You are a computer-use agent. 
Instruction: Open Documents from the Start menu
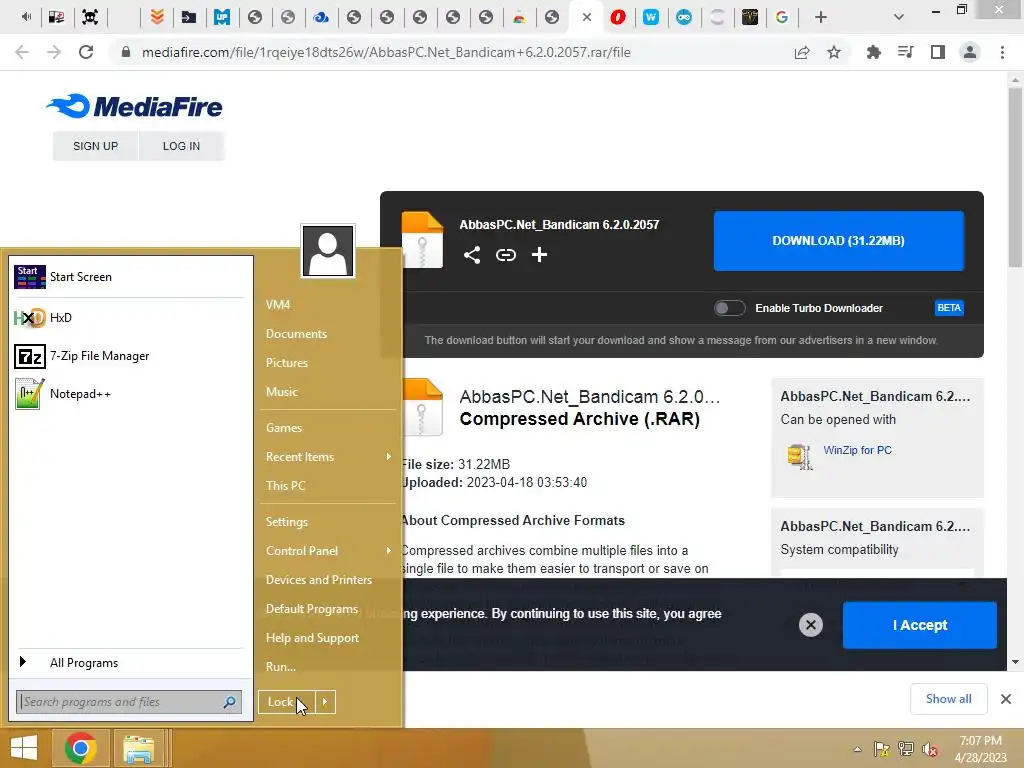click(296, 334)
